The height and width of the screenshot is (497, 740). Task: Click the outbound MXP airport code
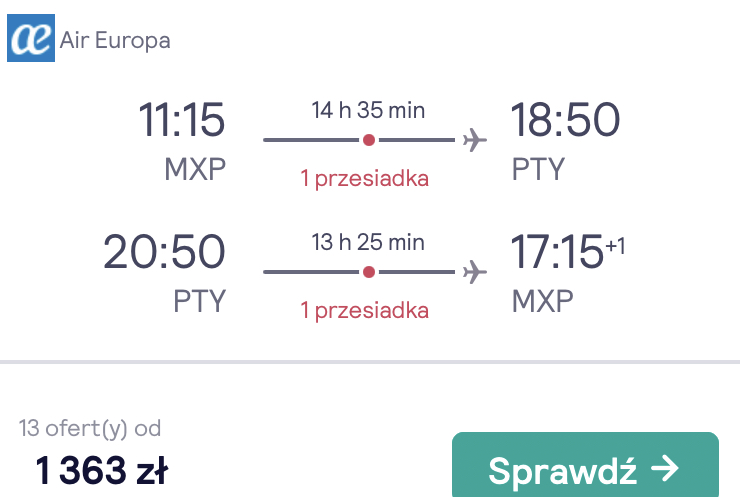pos(195,169)
